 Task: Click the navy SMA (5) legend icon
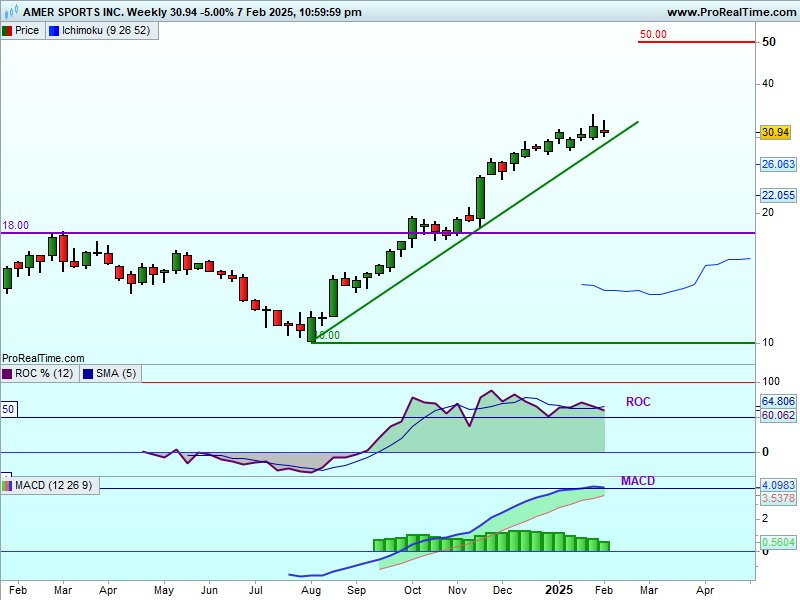click(87, 374)
